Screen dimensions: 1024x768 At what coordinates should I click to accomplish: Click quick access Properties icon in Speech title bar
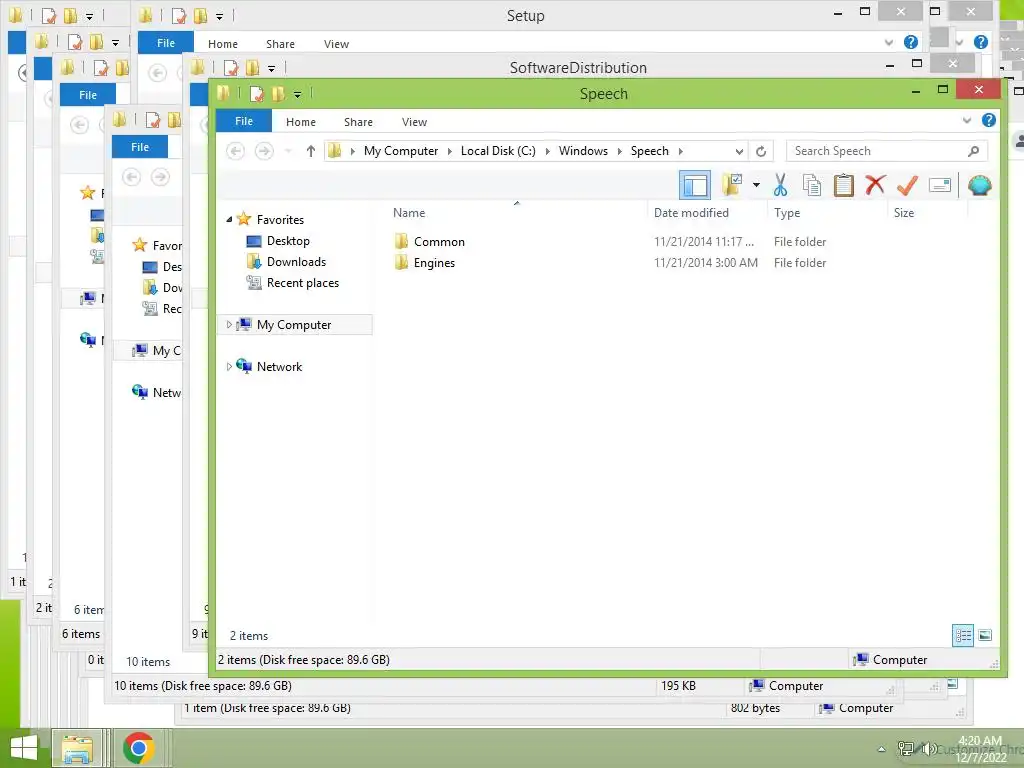point(257,94)
